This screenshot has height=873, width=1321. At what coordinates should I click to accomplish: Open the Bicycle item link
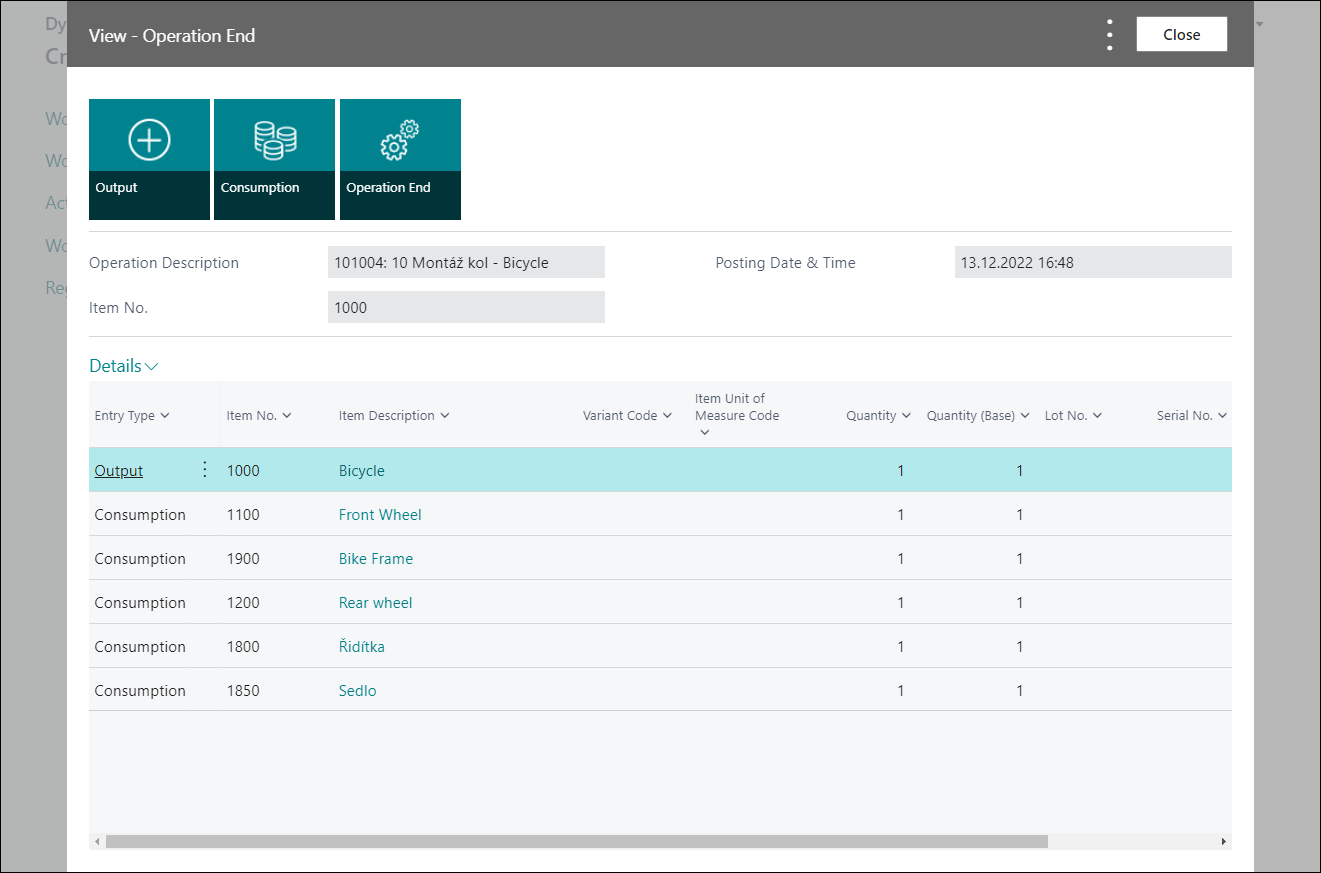(x=361, y=470)
